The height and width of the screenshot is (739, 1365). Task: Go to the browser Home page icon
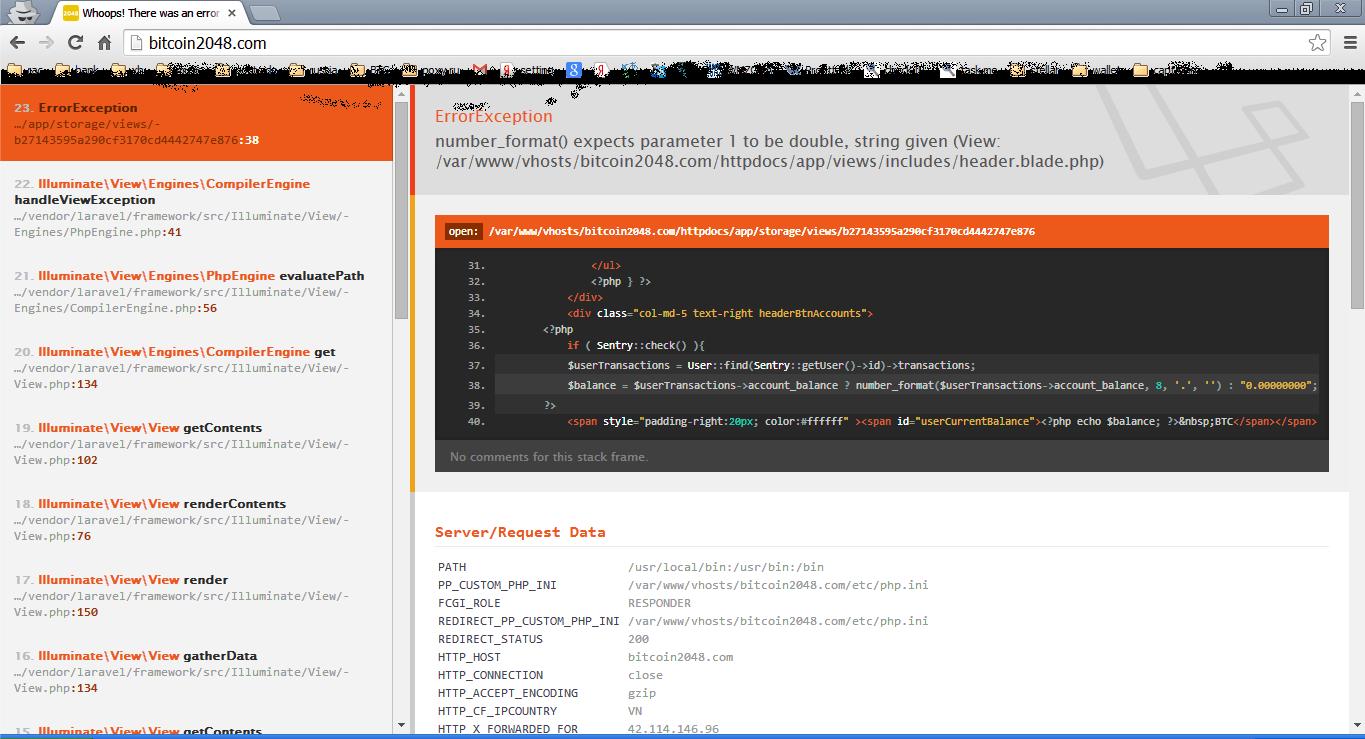pos(104,43)
